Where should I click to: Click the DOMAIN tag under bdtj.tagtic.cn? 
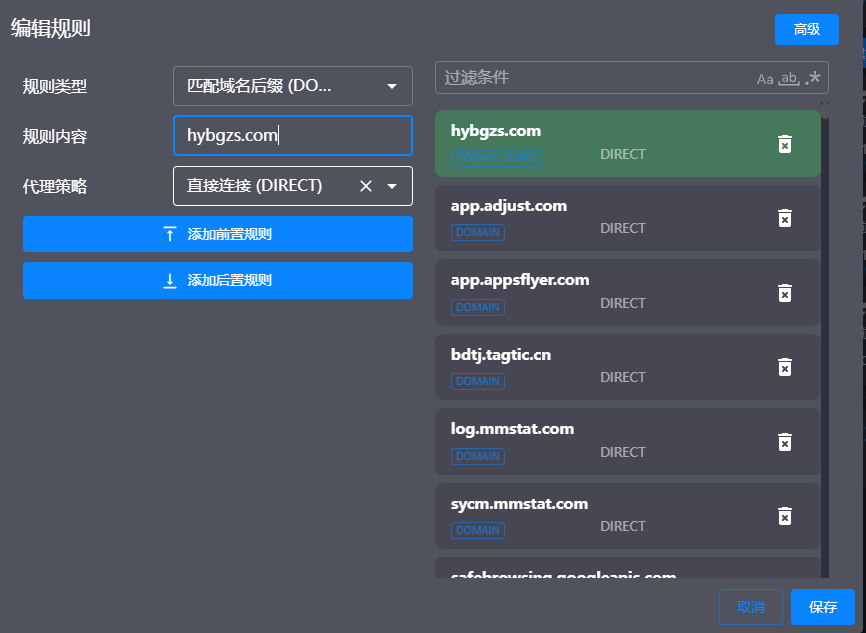click(x=478, y=381)
